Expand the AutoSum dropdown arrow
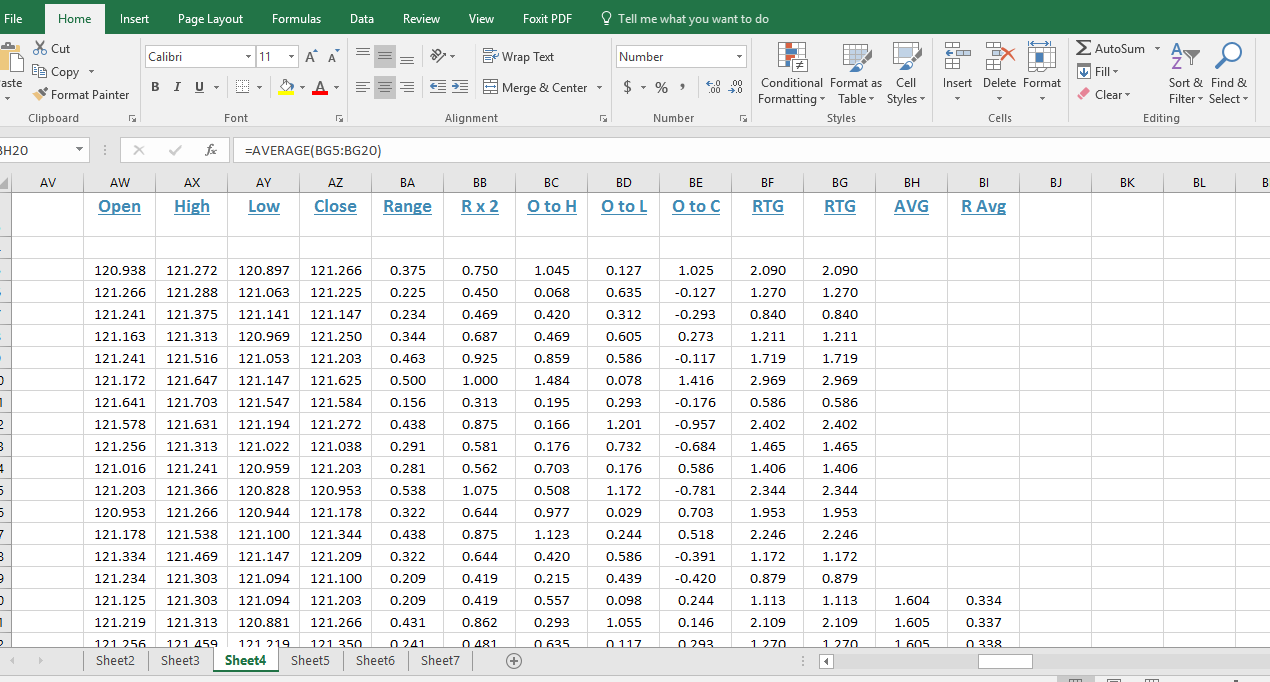This screenshot has height=682, width=1270. pos(1158,49)
